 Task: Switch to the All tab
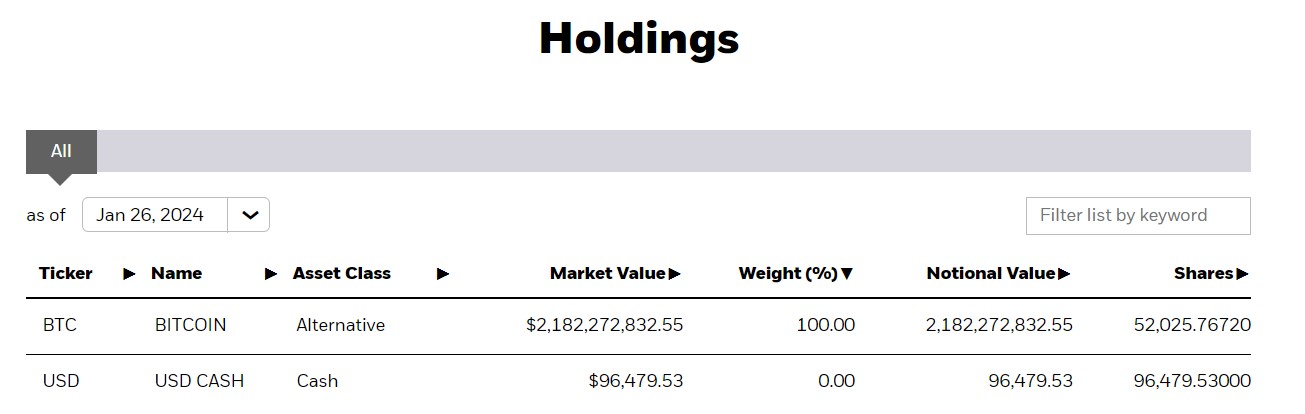pyautogui.click(x=61, y=151)
